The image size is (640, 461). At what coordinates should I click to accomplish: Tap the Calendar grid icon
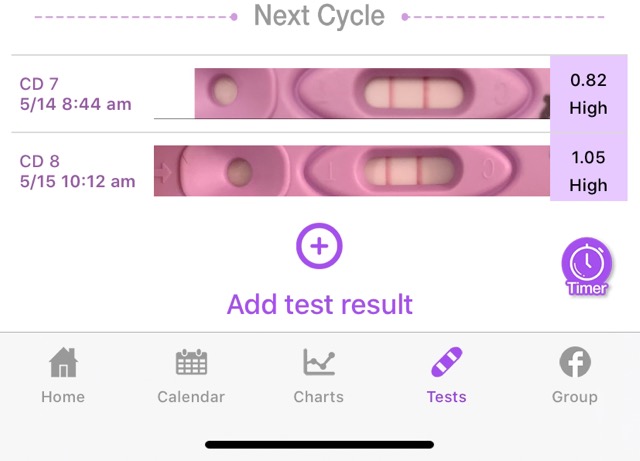[191, 362]
